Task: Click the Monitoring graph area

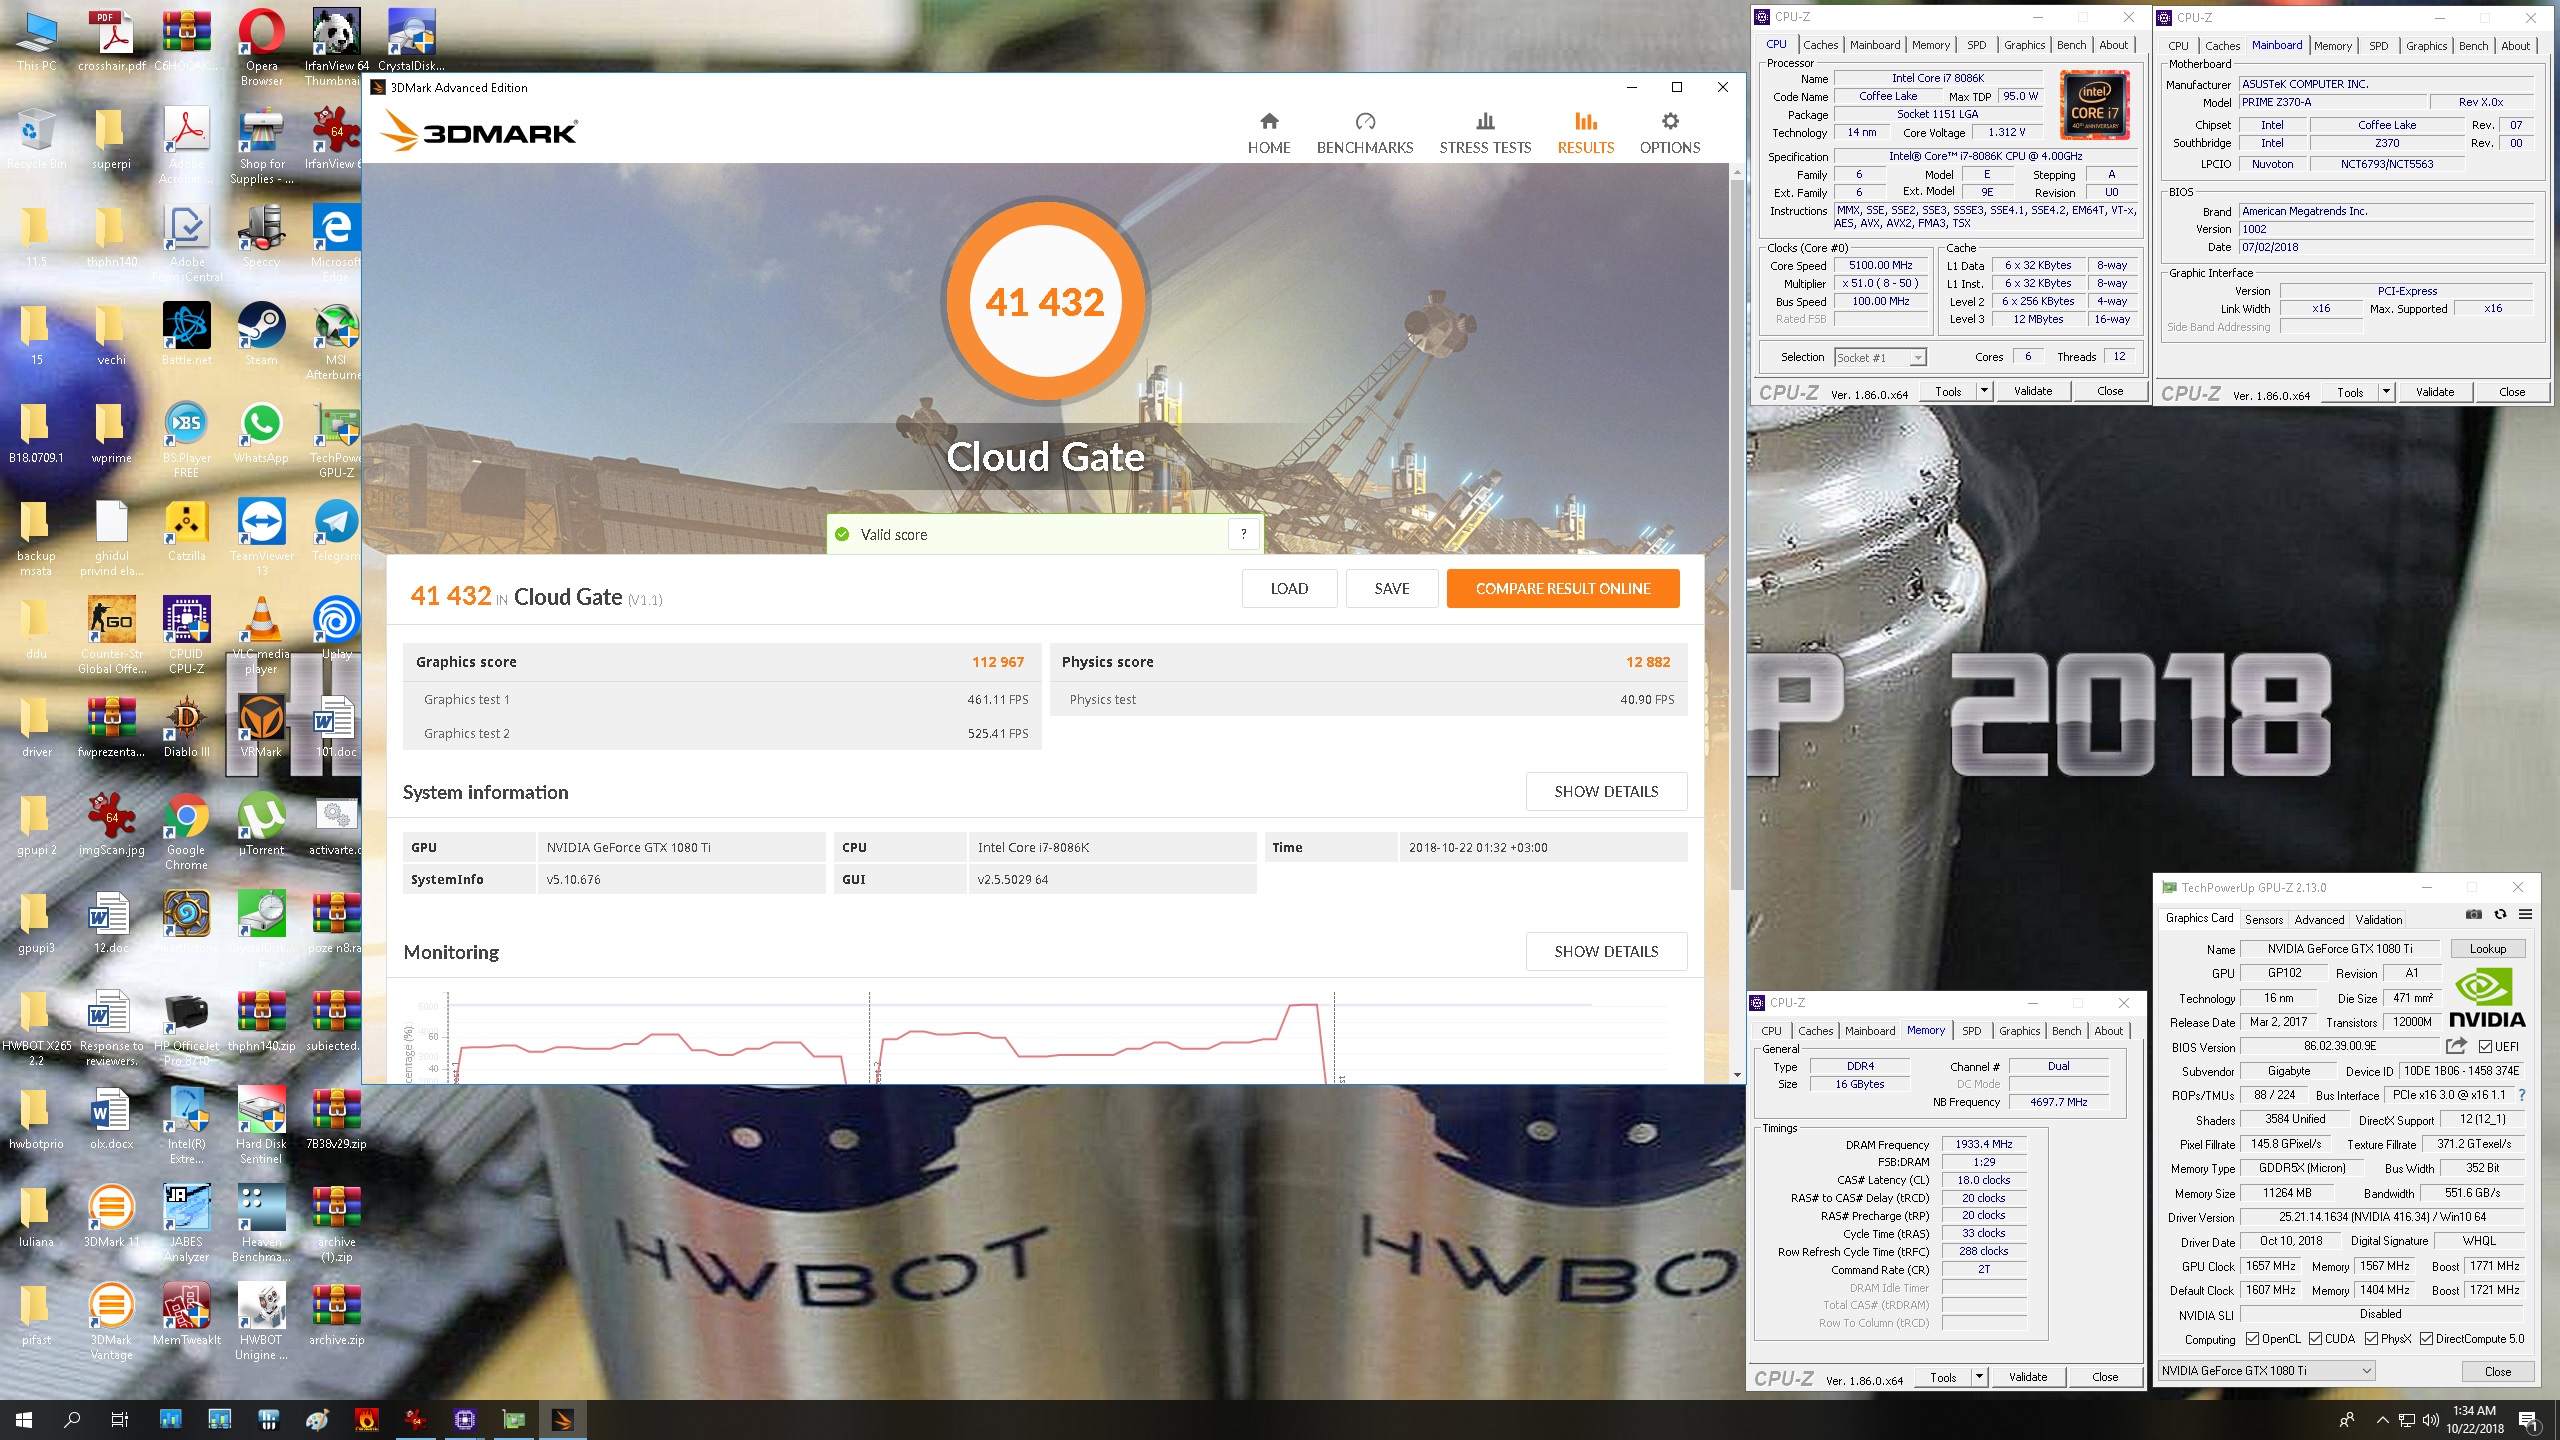Action: pyautogui.click(x=1045, y=1035)
